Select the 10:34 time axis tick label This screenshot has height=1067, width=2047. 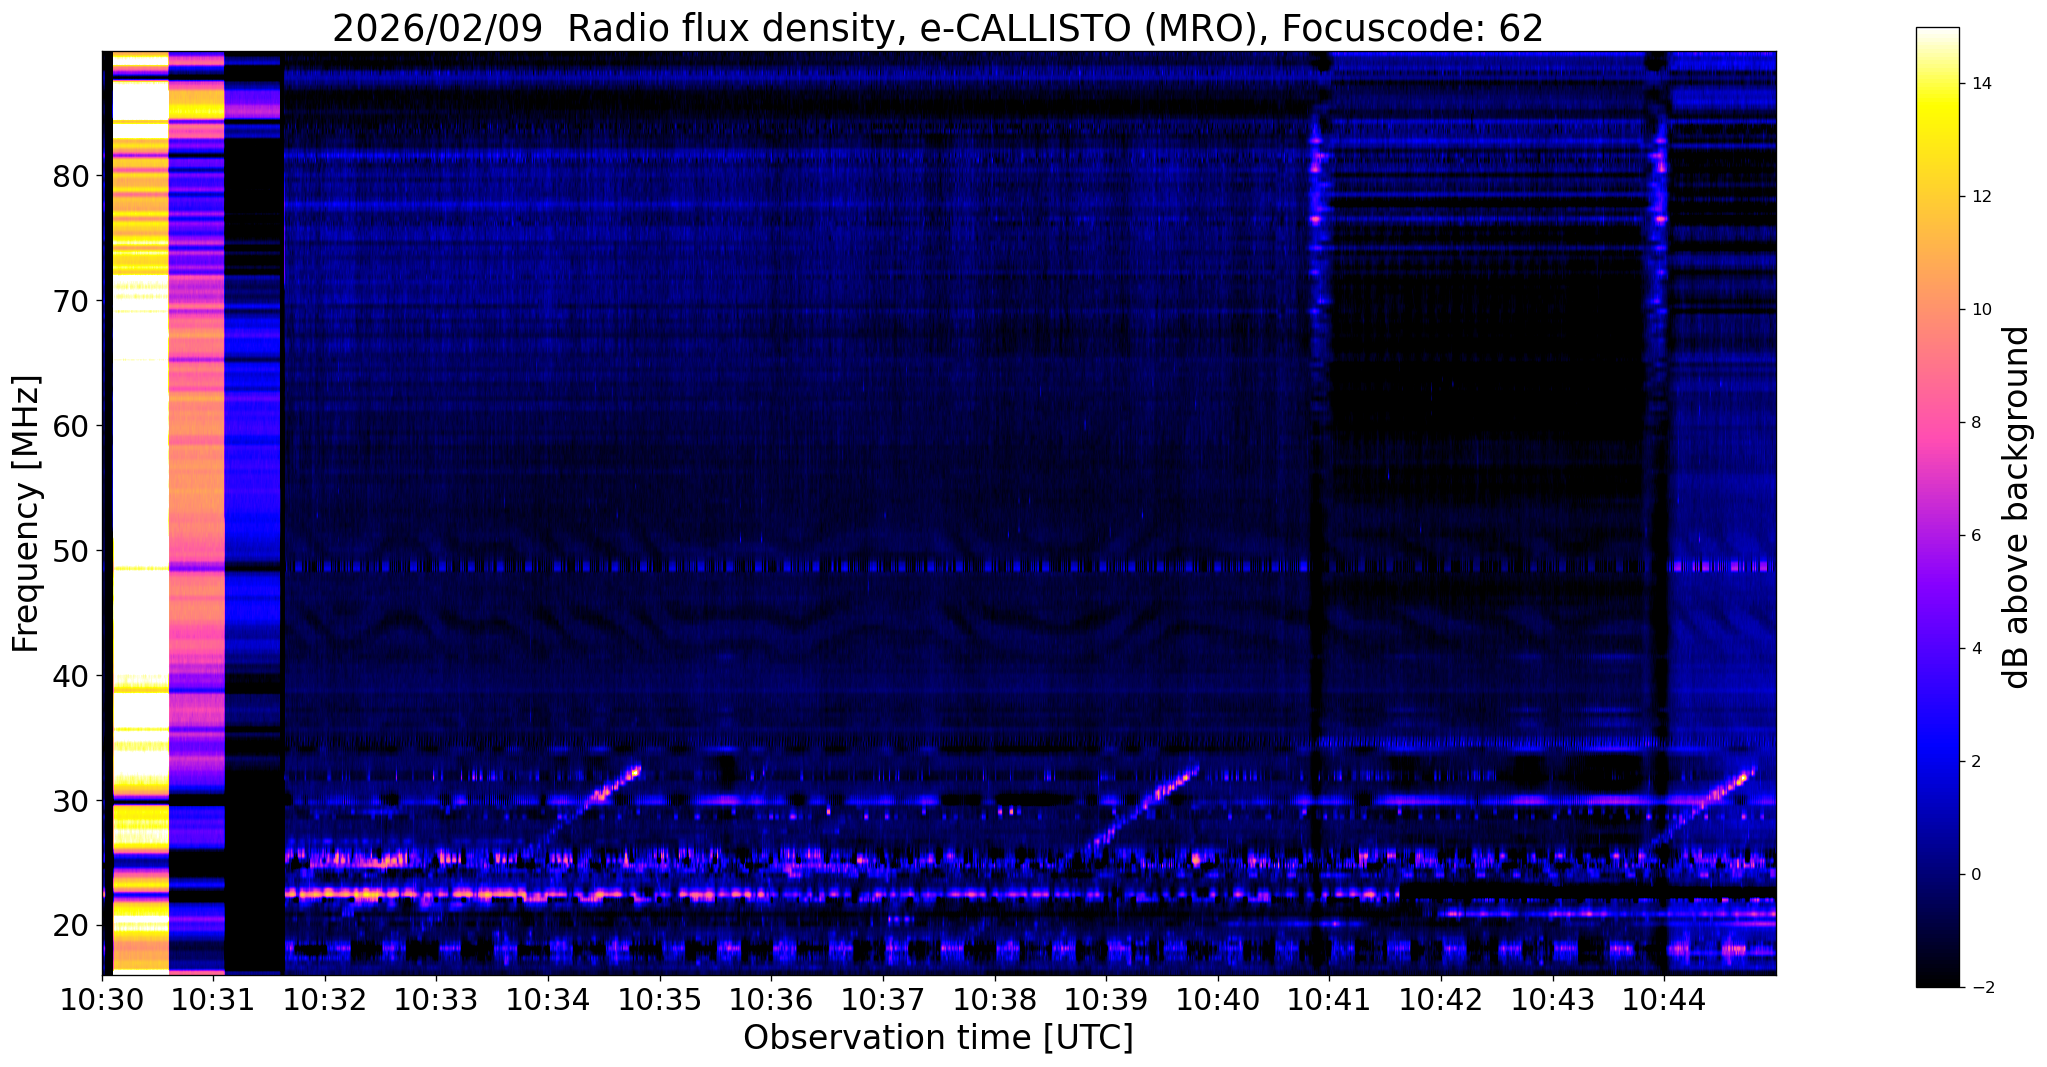549,999
